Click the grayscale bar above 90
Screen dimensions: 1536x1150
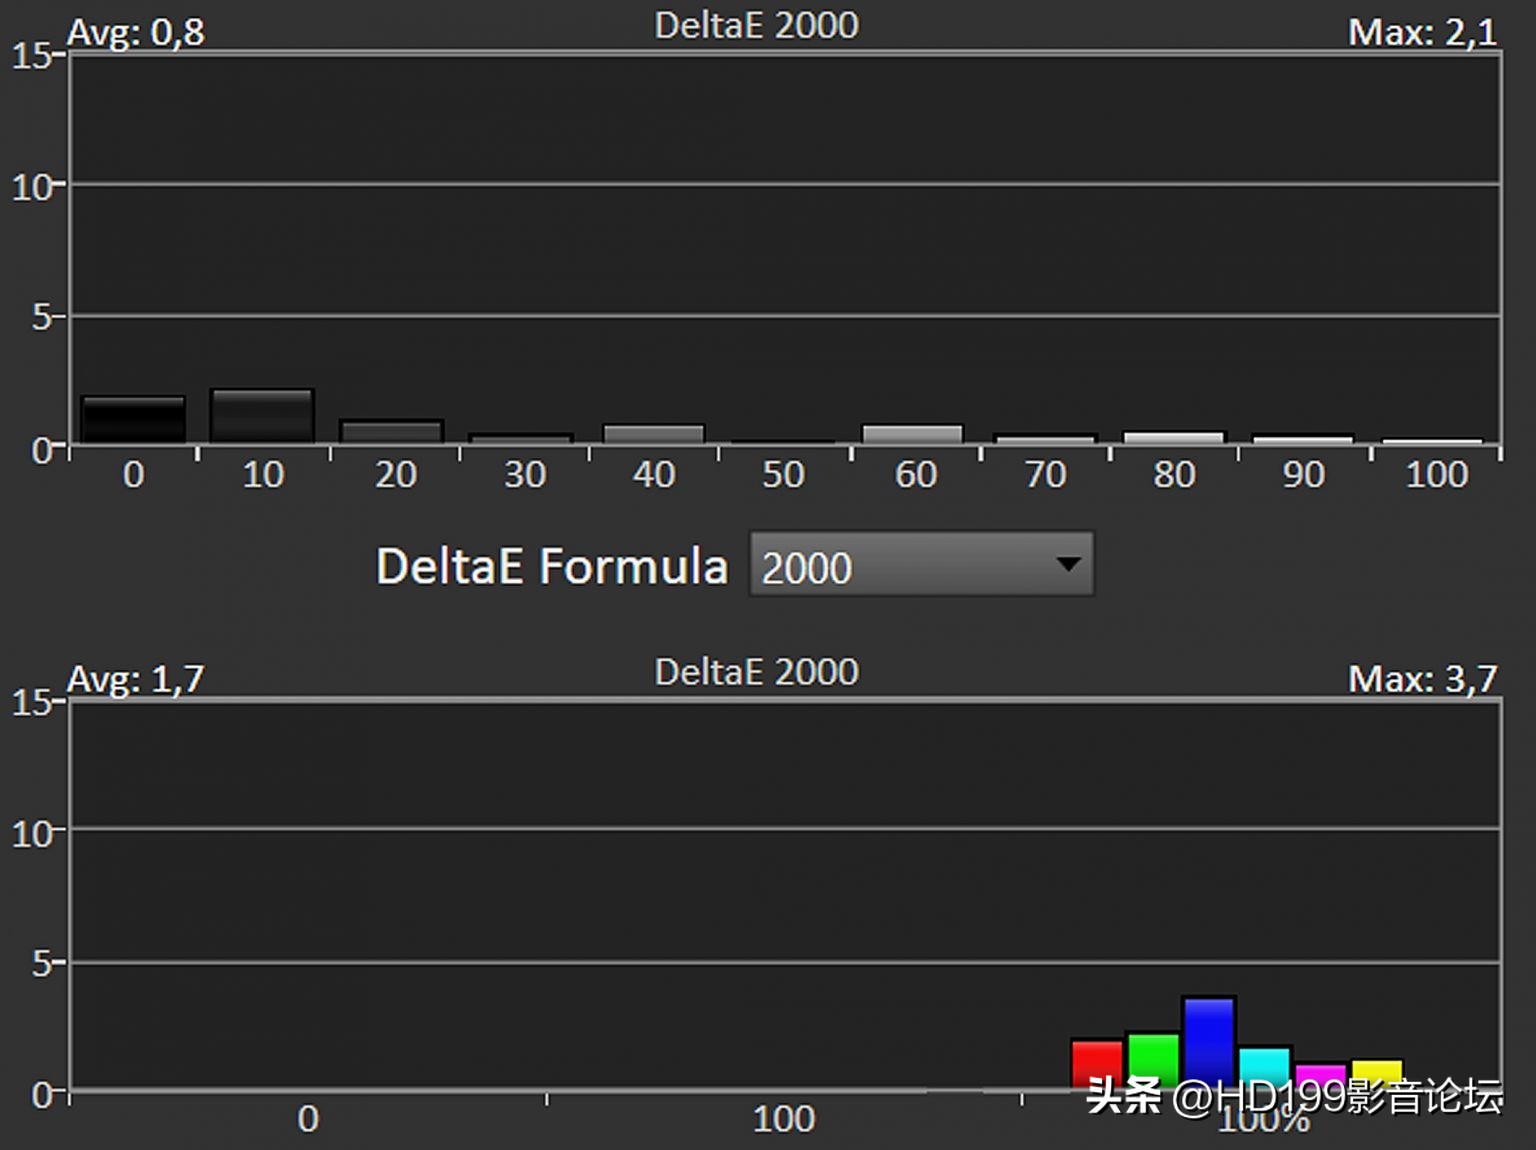[1302, 439]
